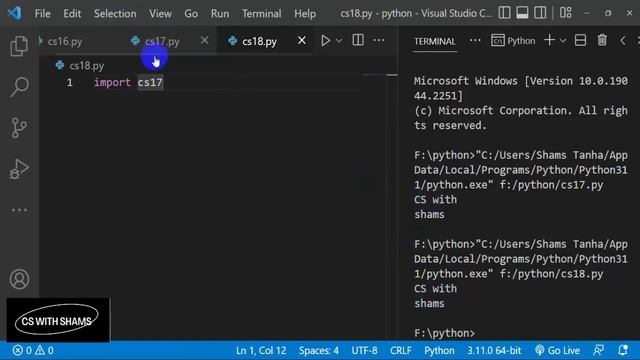
Task: Open errors and warnings in status bar
Action: 33,350
